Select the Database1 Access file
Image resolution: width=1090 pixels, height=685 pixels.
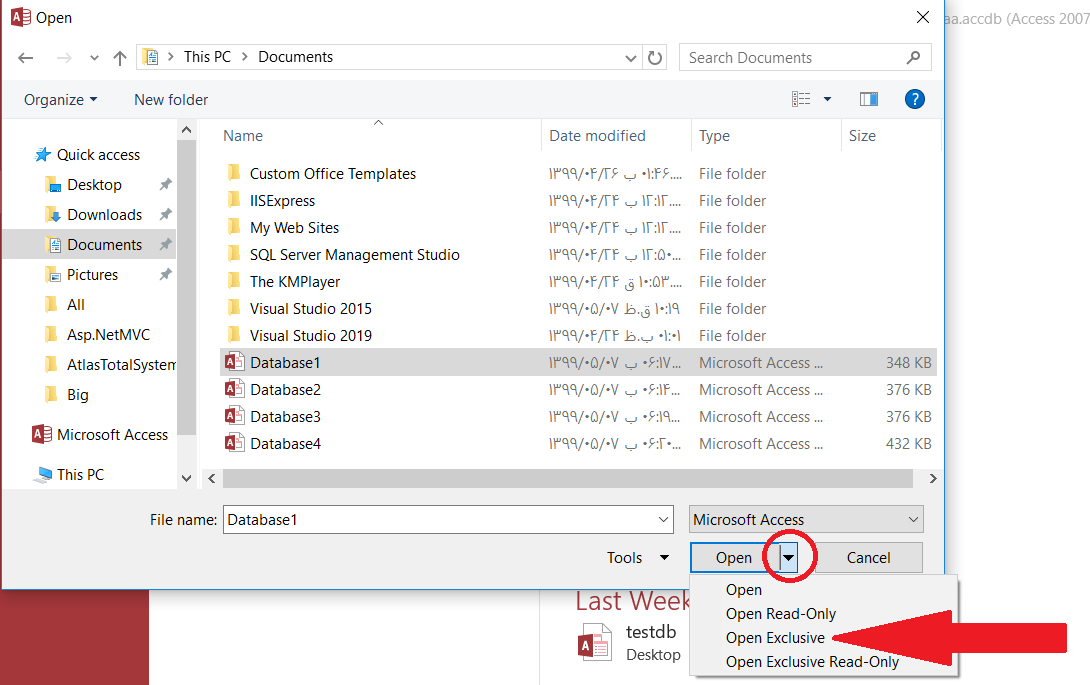[x=578, y=362]
